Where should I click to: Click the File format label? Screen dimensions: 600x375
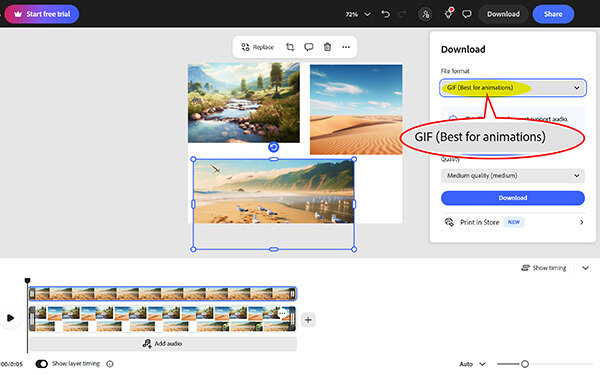click(455, 71)
